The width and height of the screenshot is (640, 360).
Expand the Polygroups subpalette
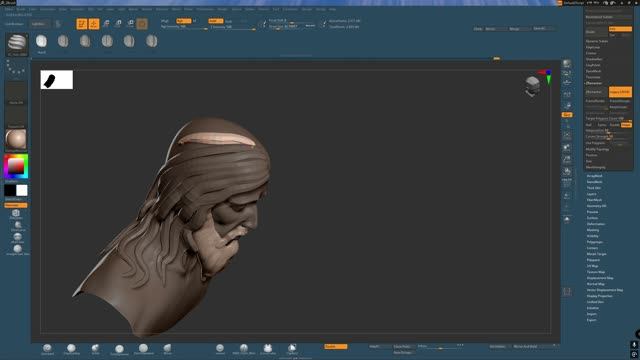coord(595,242)
